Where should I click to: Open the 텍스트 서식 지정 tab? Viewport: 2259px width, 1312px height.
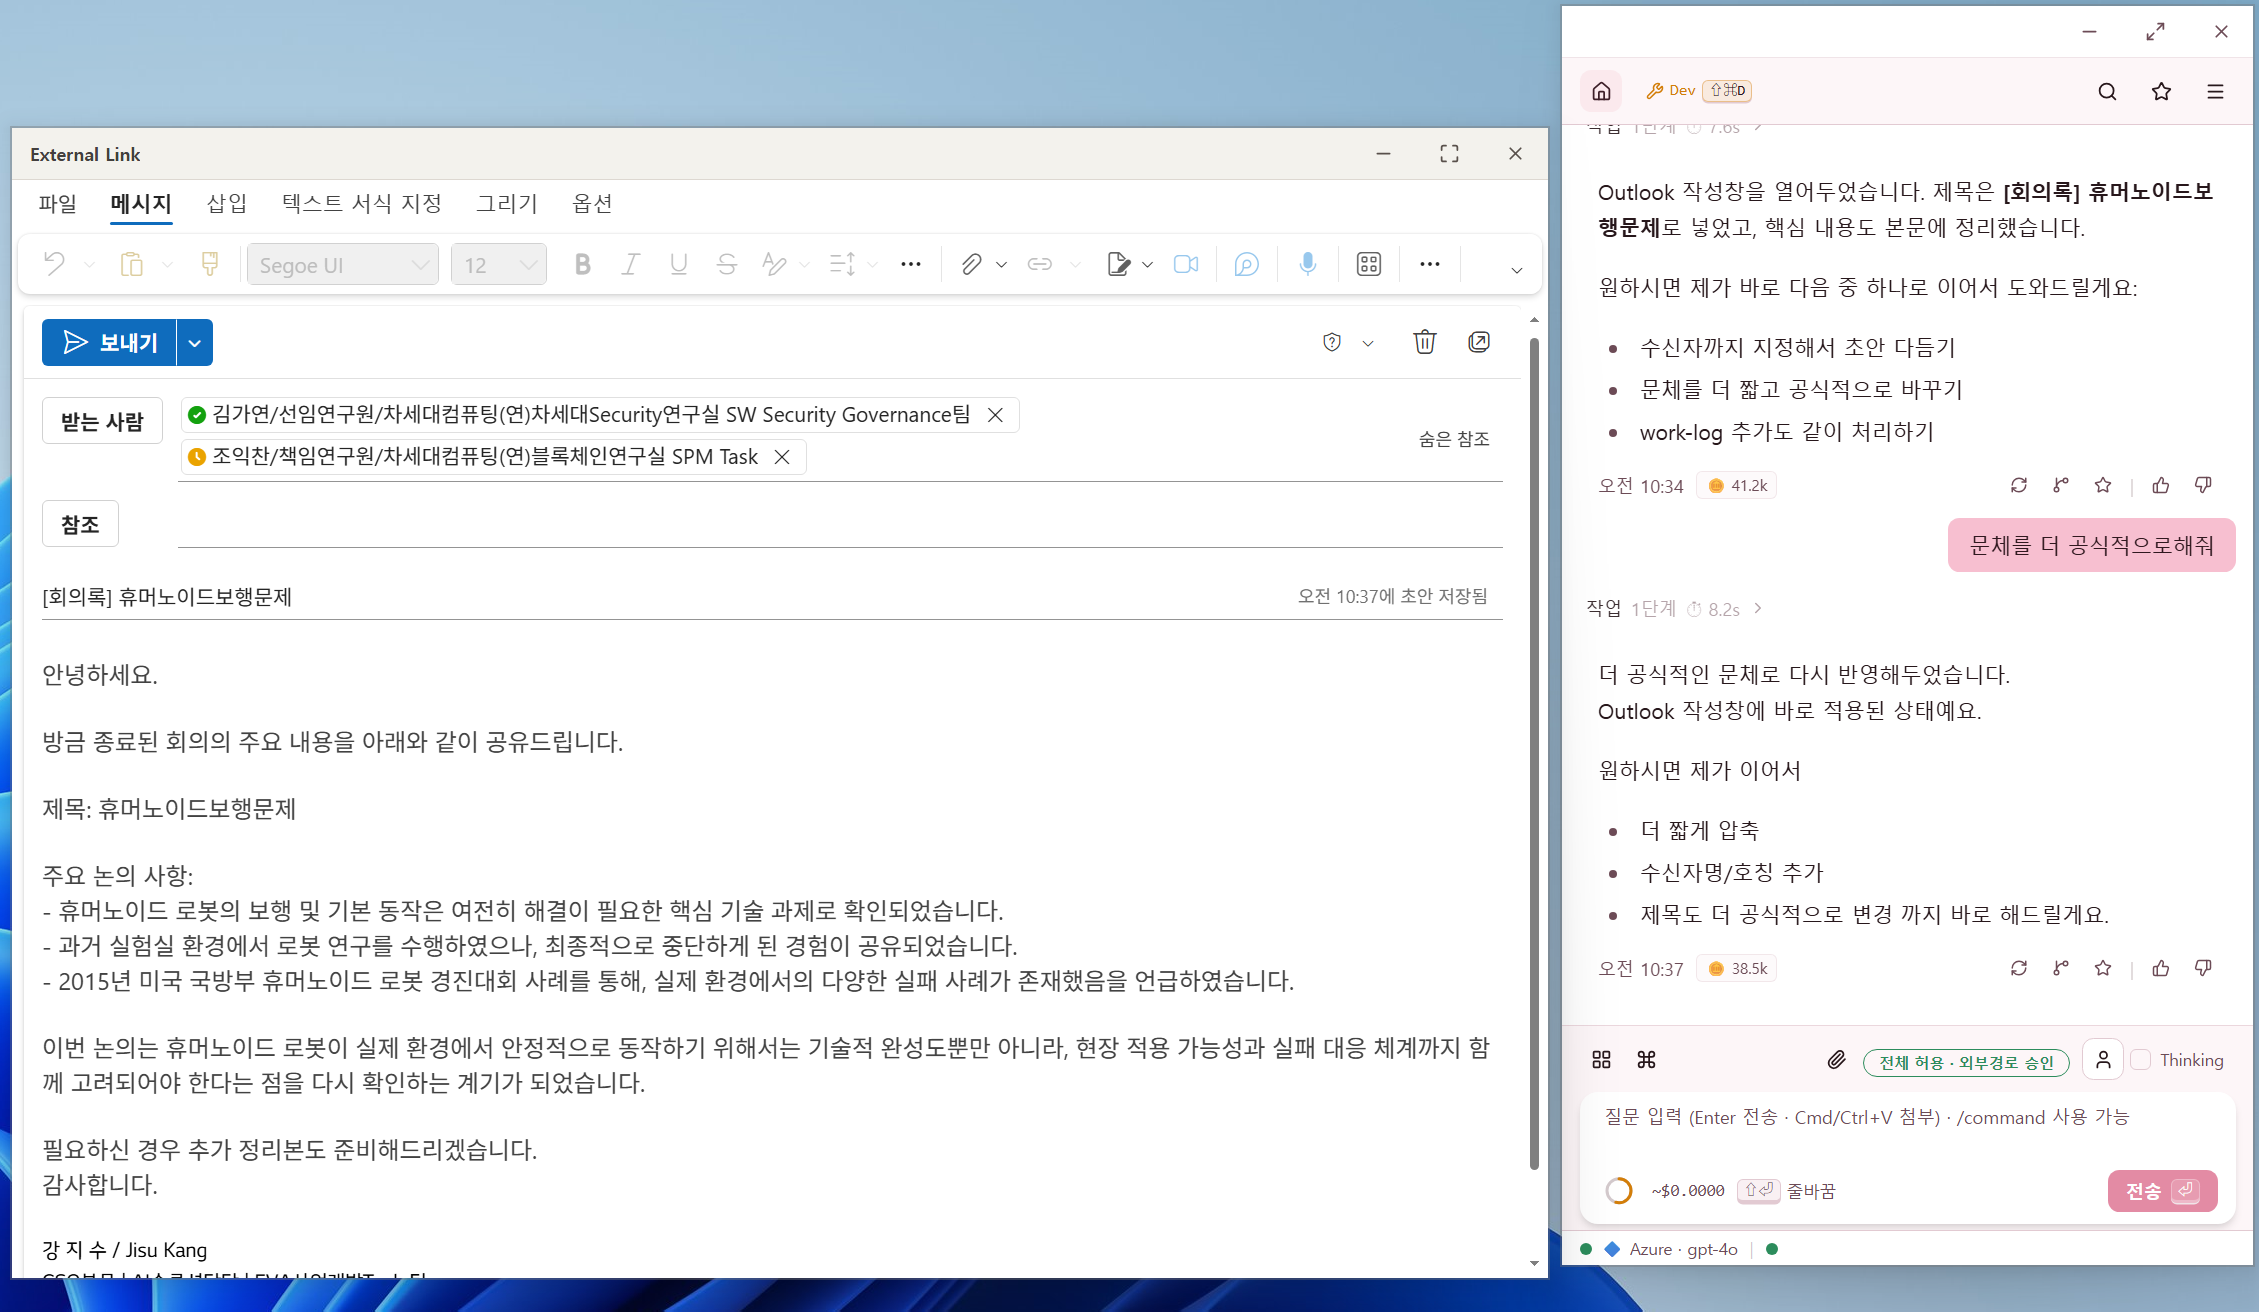tap(362, 204)
